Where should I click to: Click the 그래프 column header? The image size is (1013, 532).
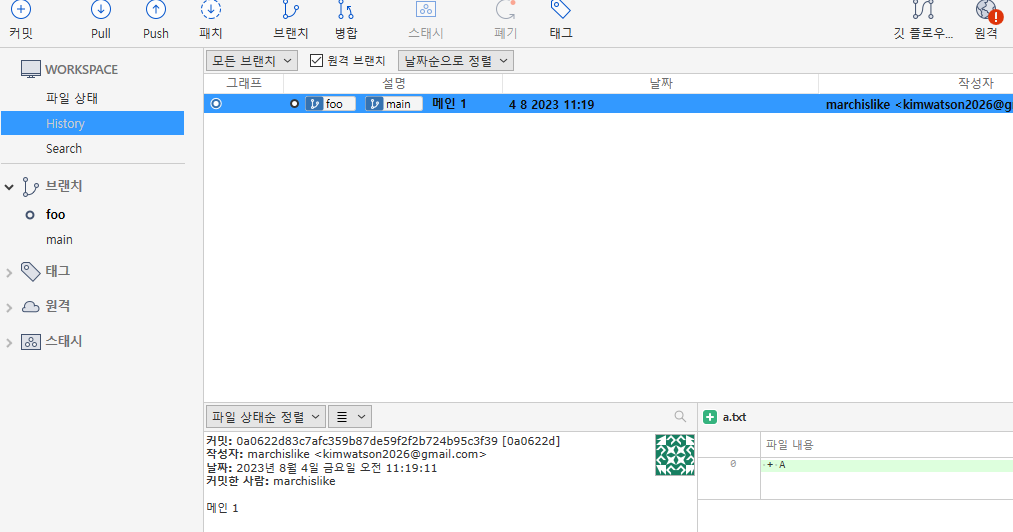point(244,83)
